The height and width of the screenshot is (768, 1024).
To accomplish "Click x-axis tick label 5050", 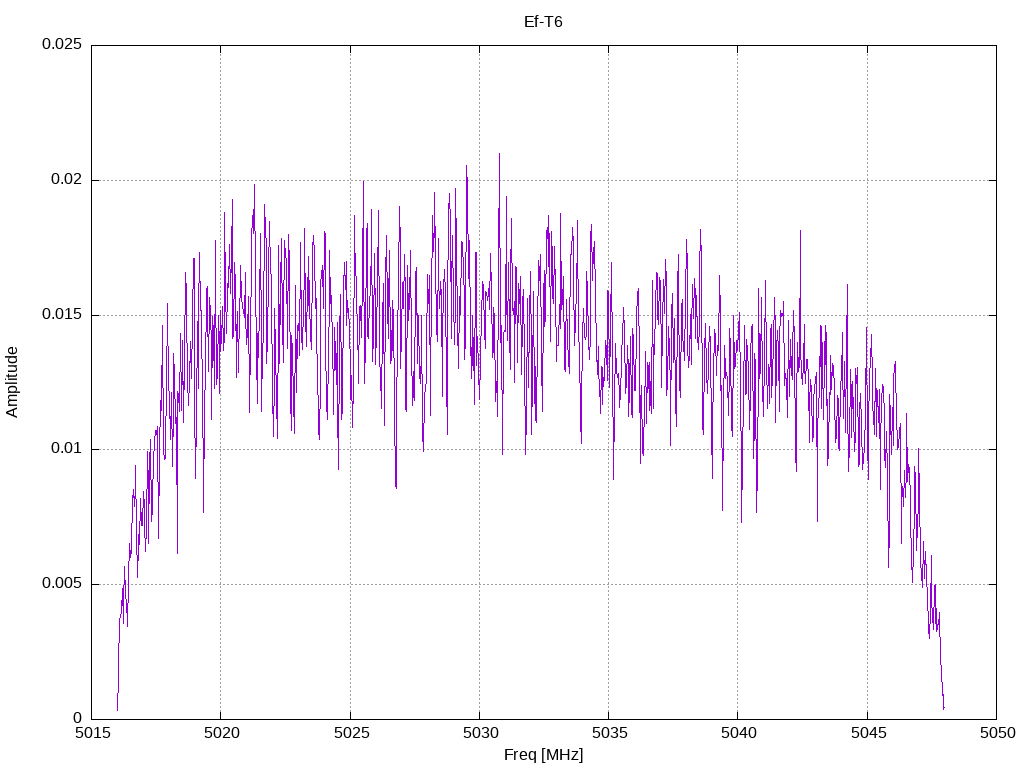I will pos(998,733).
